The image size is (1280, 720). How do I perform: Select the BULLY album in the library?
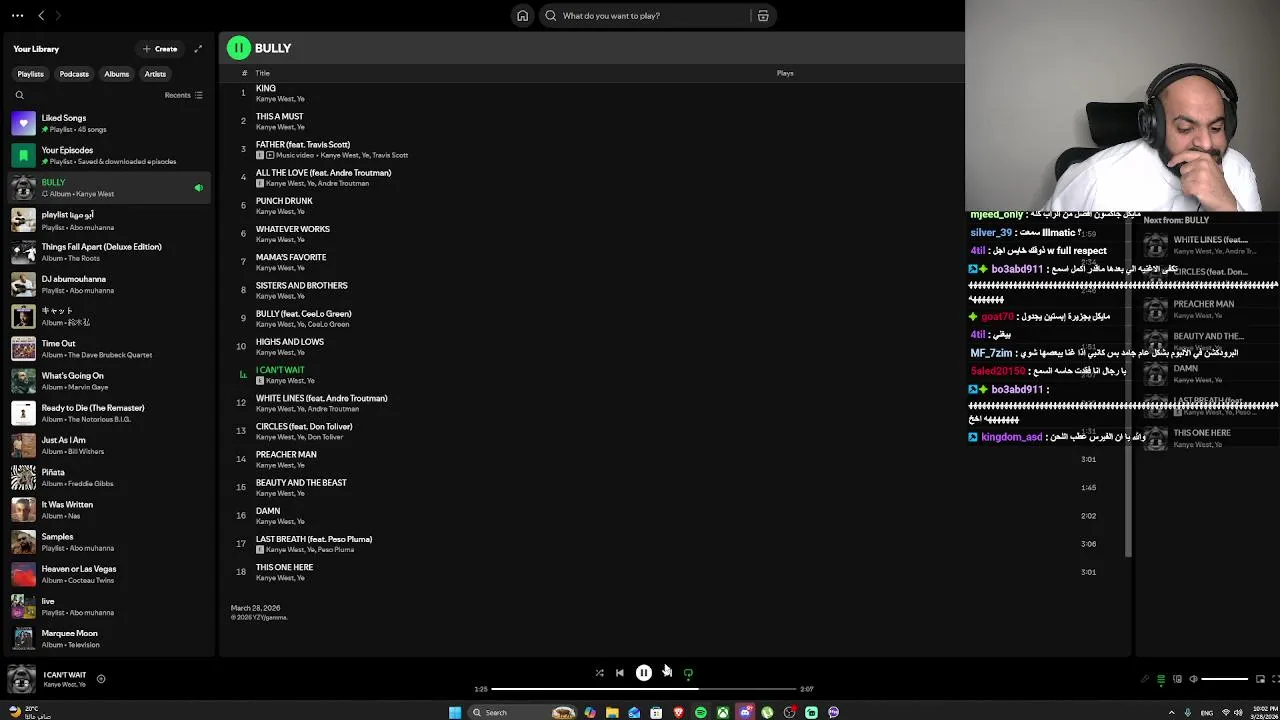pyautogui.click(x=109, y=187)
